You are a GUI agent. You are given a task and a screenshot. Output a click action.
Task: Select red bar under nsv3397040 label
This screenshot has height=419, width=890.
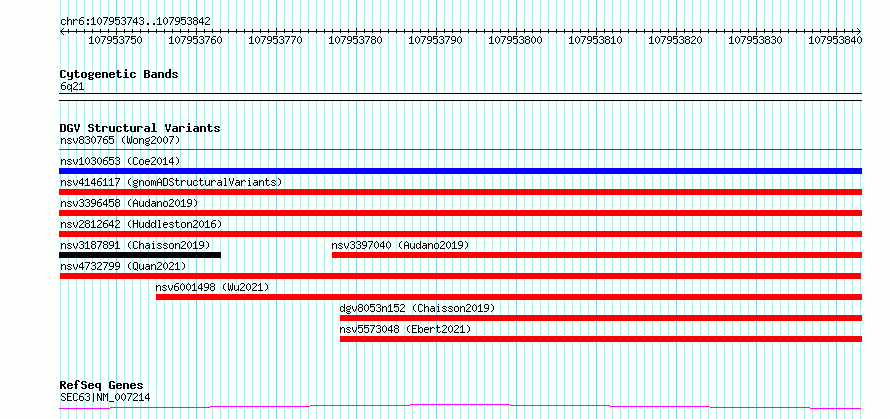[x=597, y=255]
